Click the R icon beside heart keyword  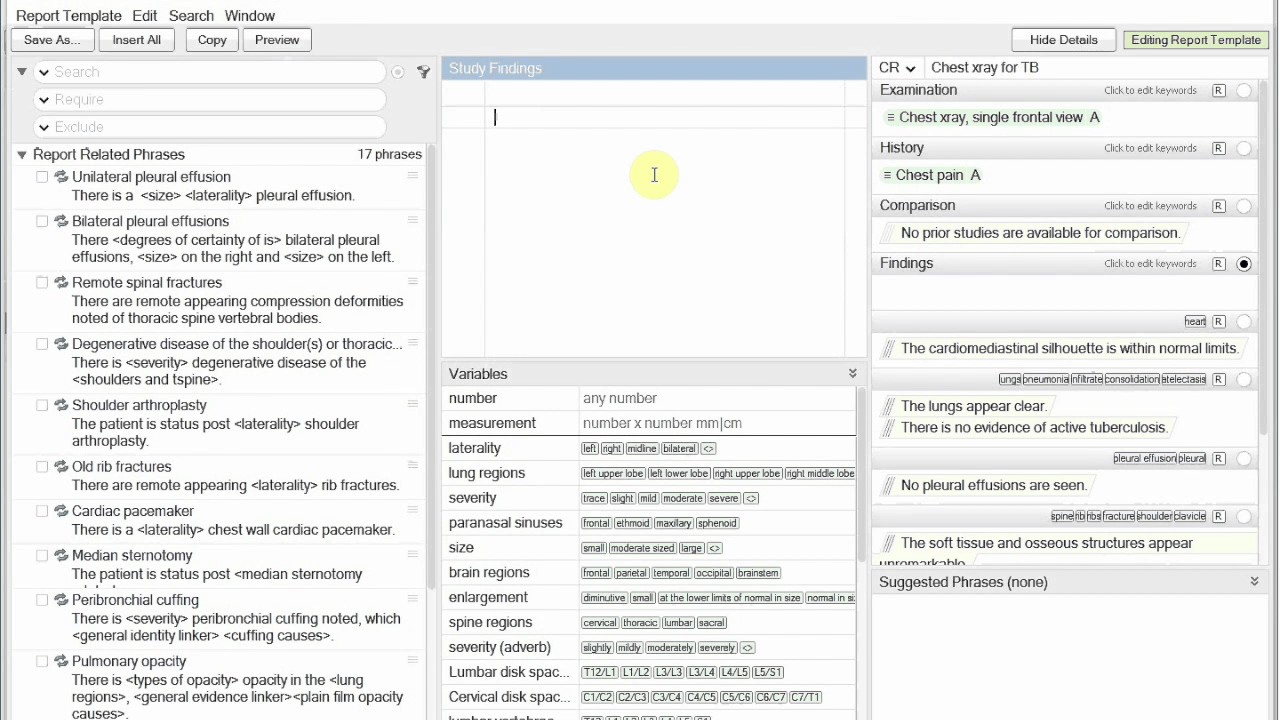point(1218,322)
